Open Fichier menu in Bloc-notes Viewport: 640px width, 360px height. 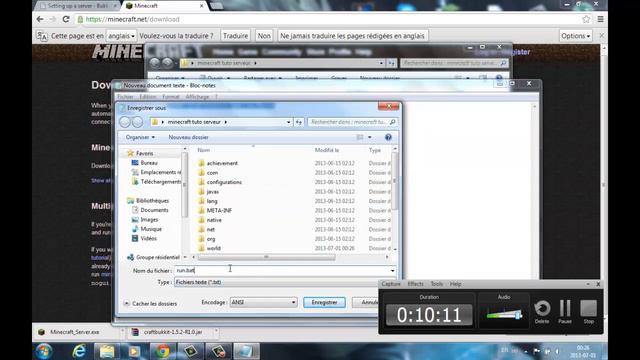coord(125,97)
